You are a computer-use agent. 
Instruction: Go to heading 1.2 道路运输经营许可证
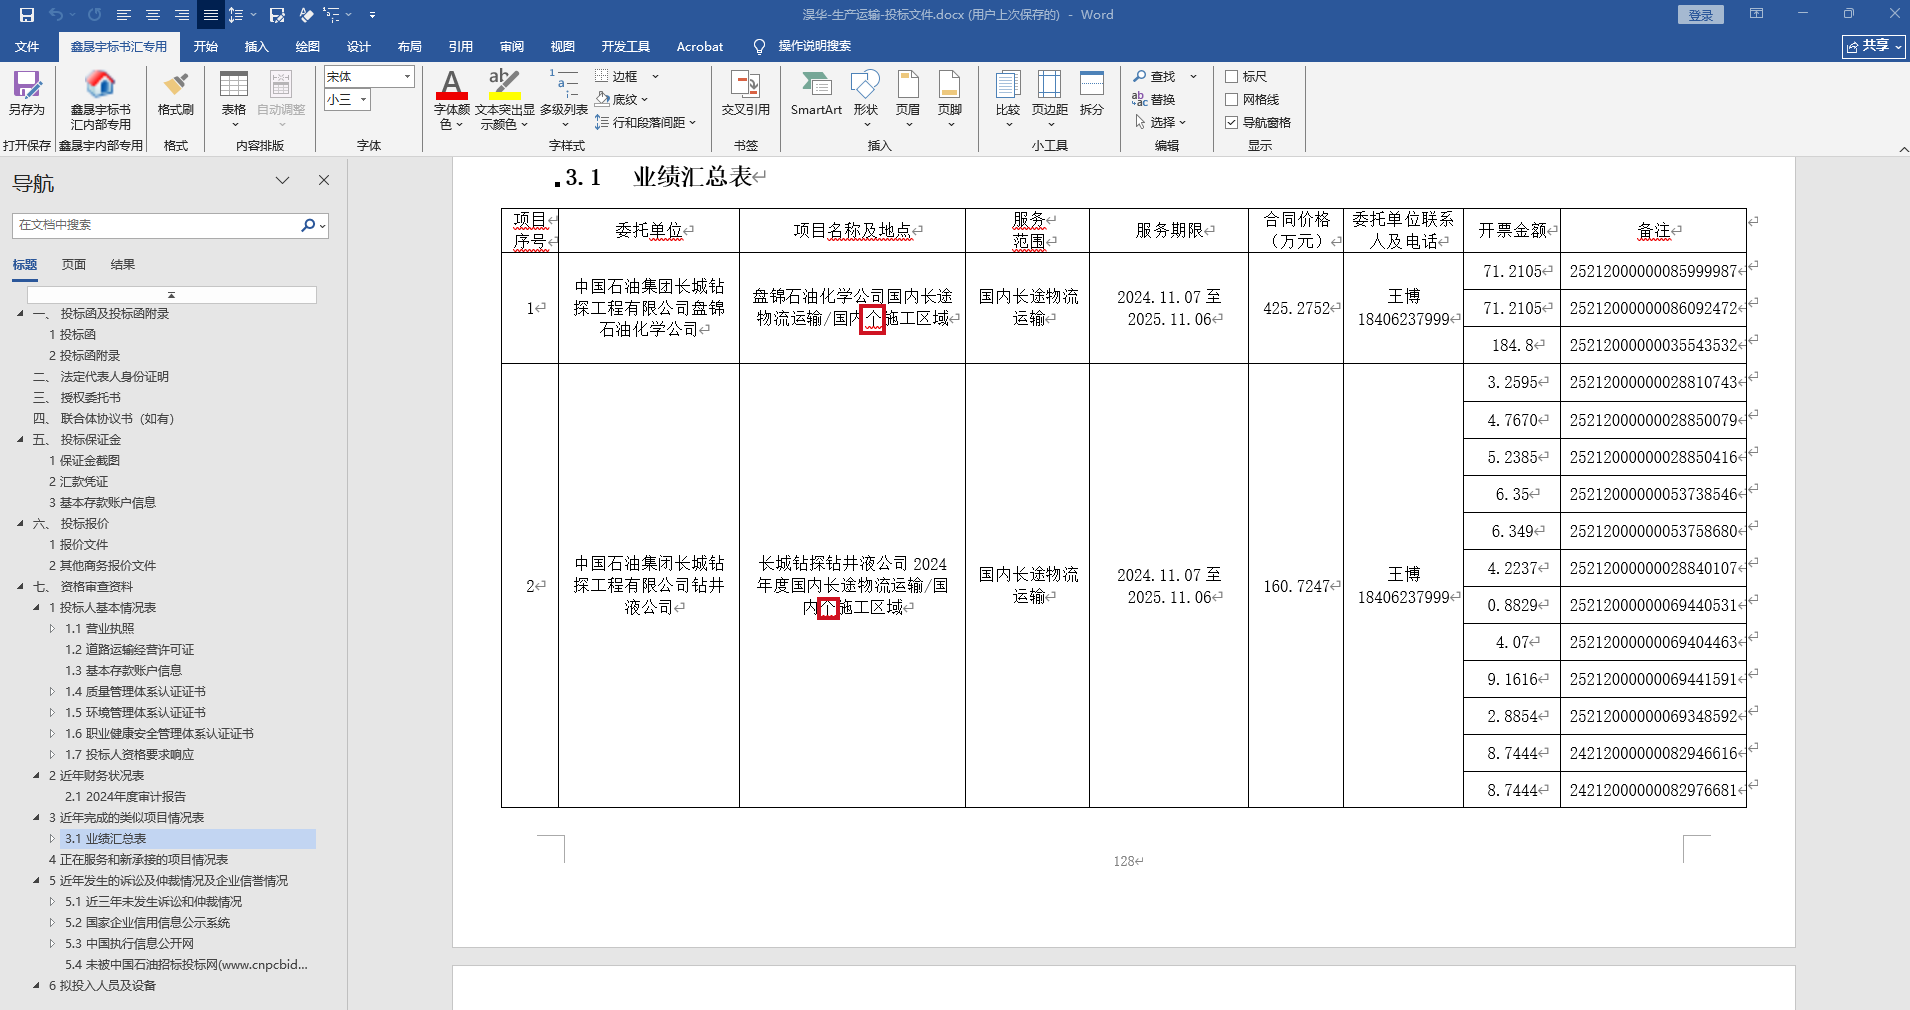coord(130,650)
